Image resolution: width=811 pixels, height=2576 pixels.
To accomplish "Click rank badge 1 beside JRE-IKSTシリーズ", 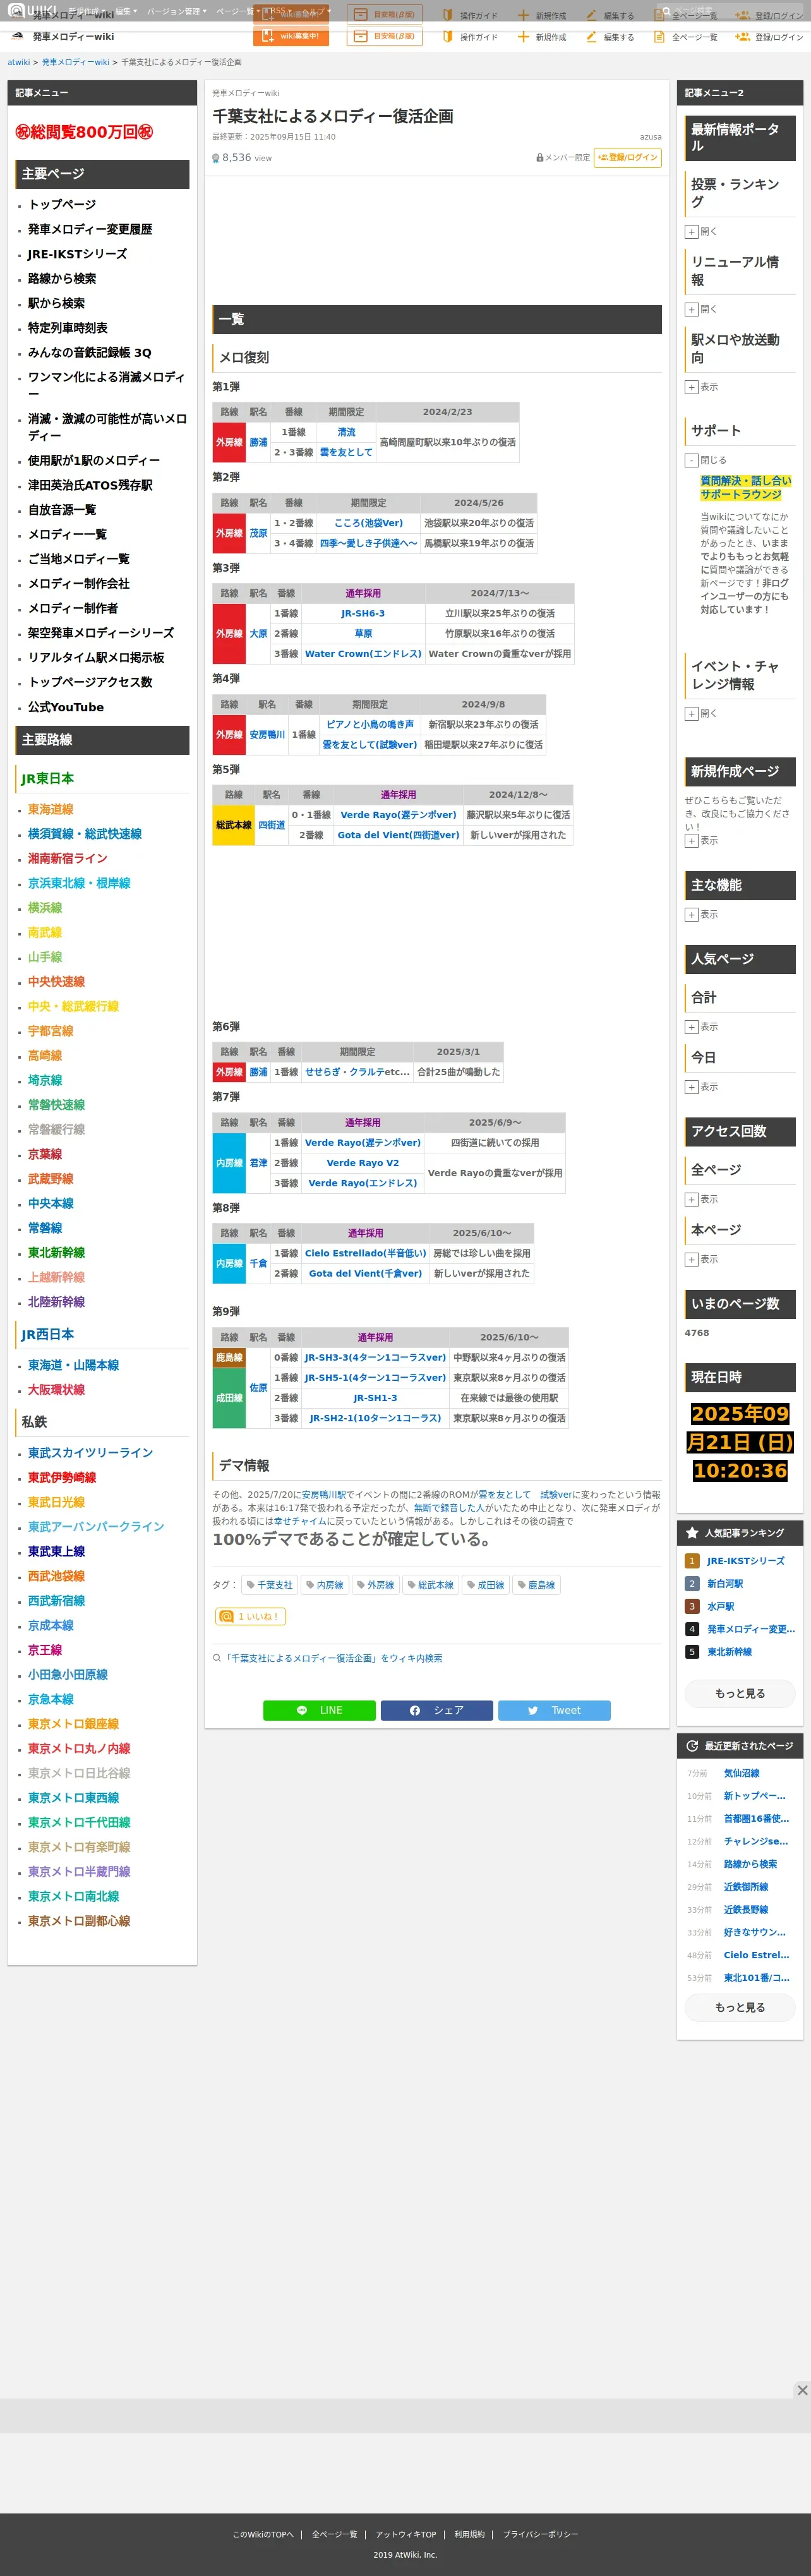I will point(691,1561).
